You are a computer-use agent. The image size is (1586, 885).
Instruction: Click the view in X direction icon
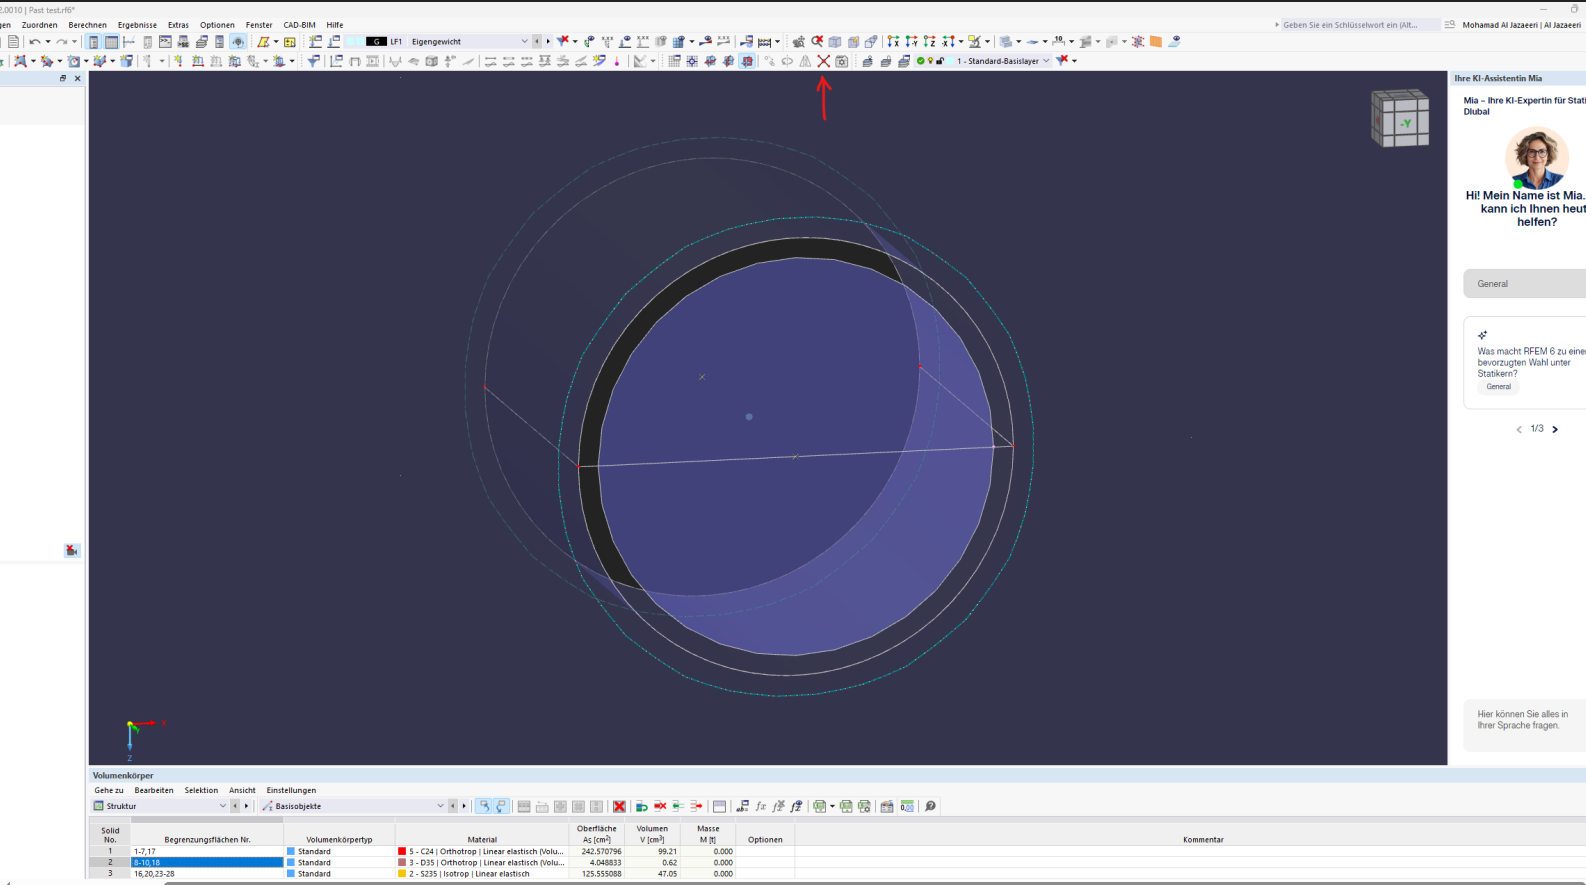click(x=893, y=42)
